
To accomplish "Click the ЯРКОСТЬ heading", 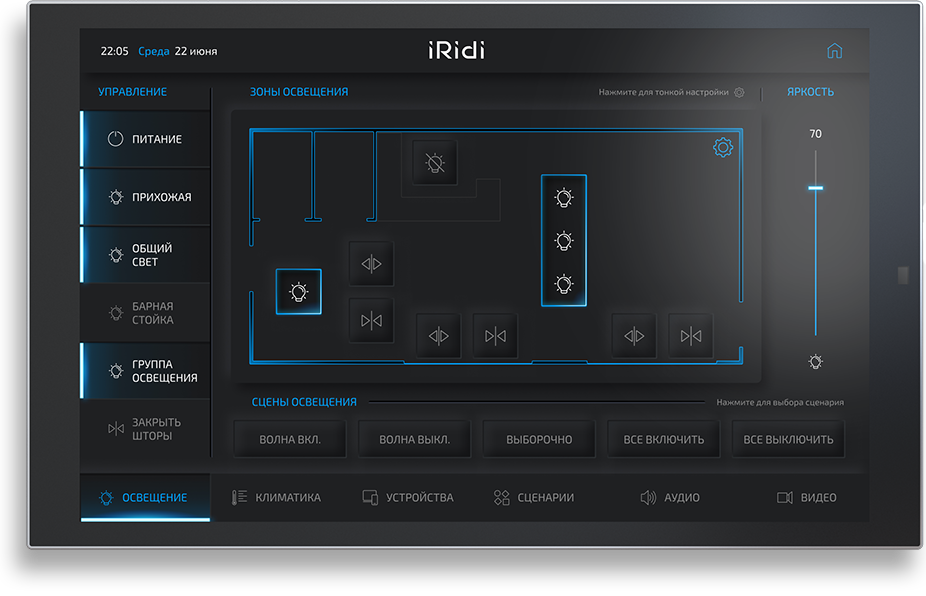I will click(810, 92).
